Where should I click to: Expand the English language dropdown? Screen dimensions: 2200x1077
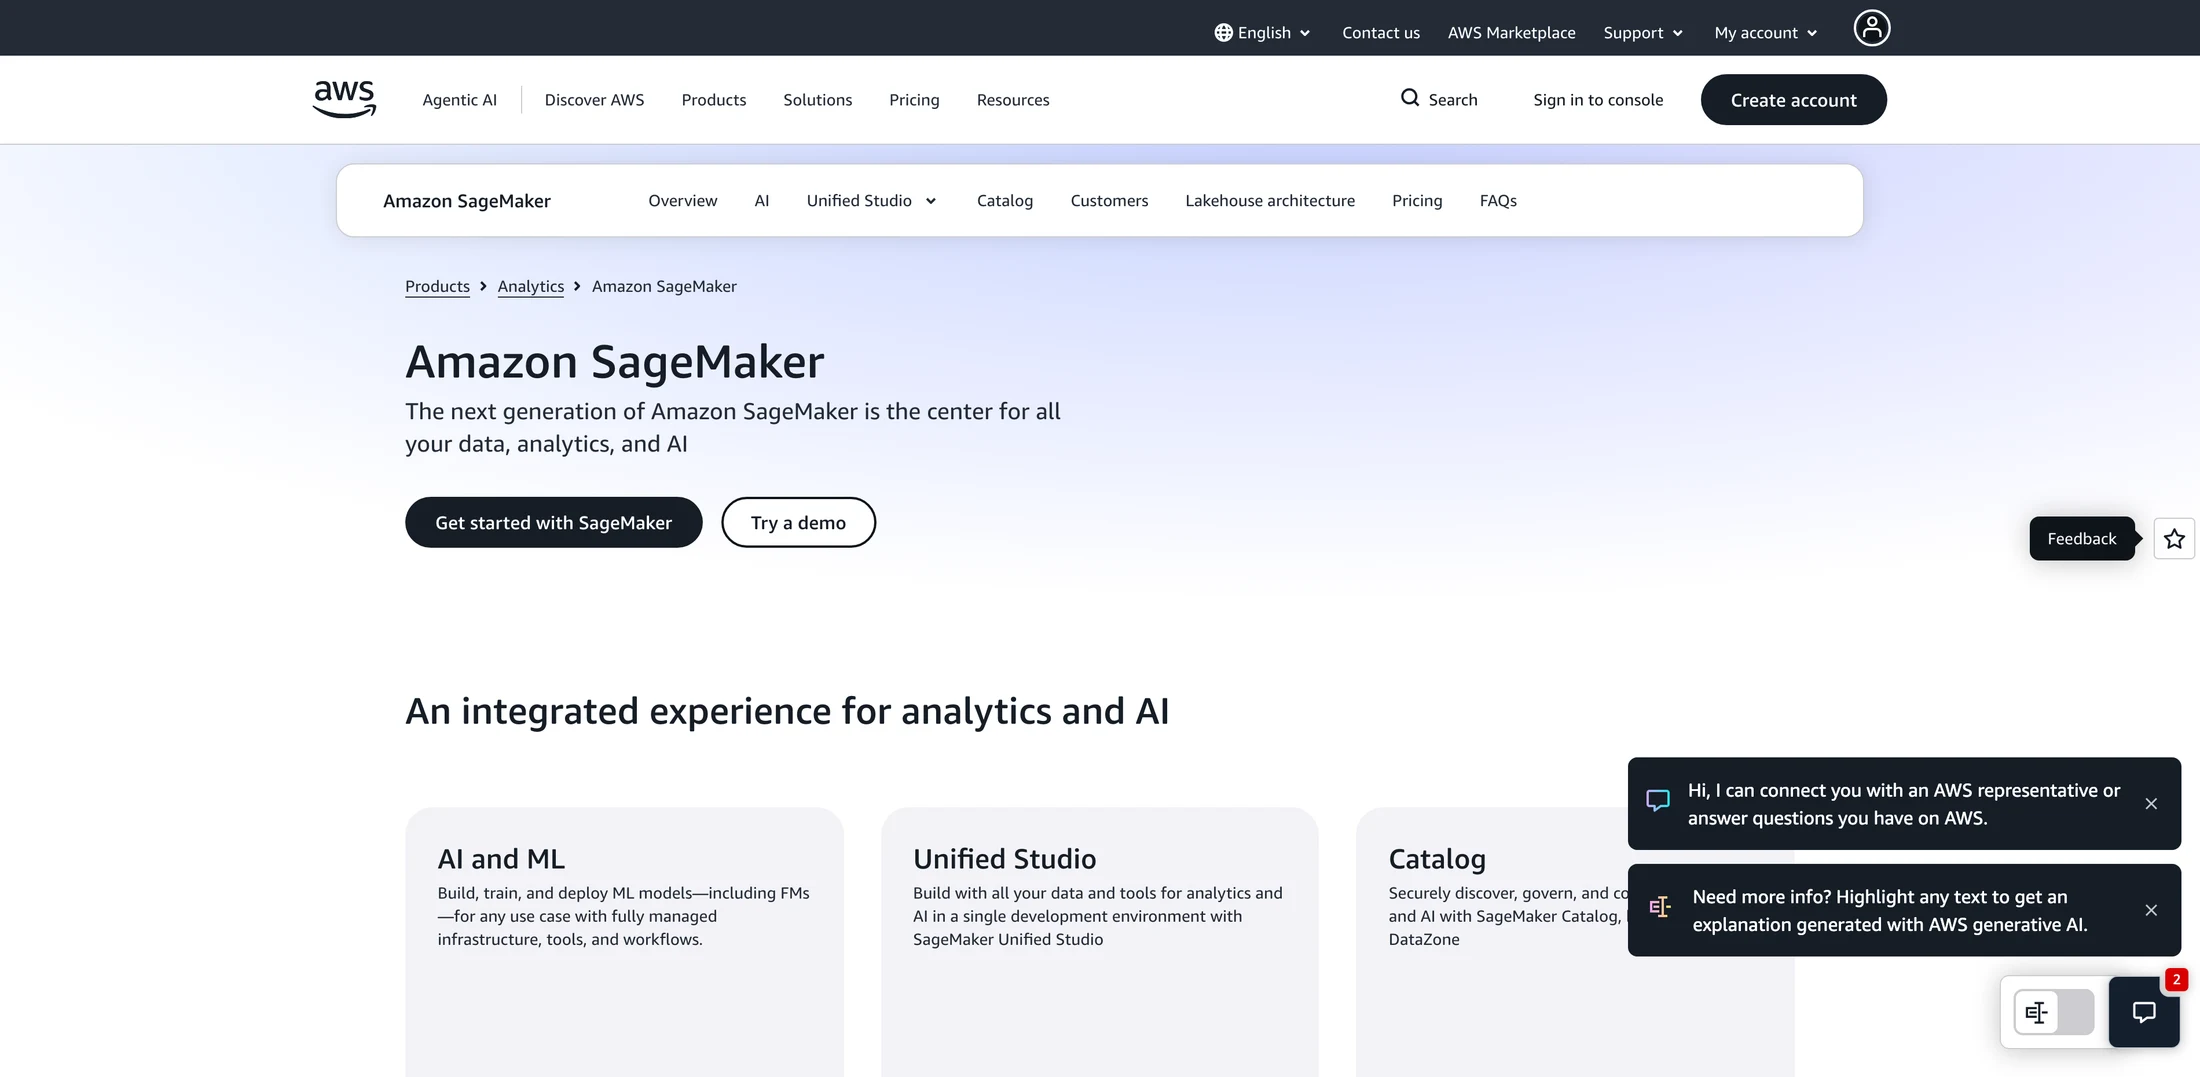tap(1263, 33)
